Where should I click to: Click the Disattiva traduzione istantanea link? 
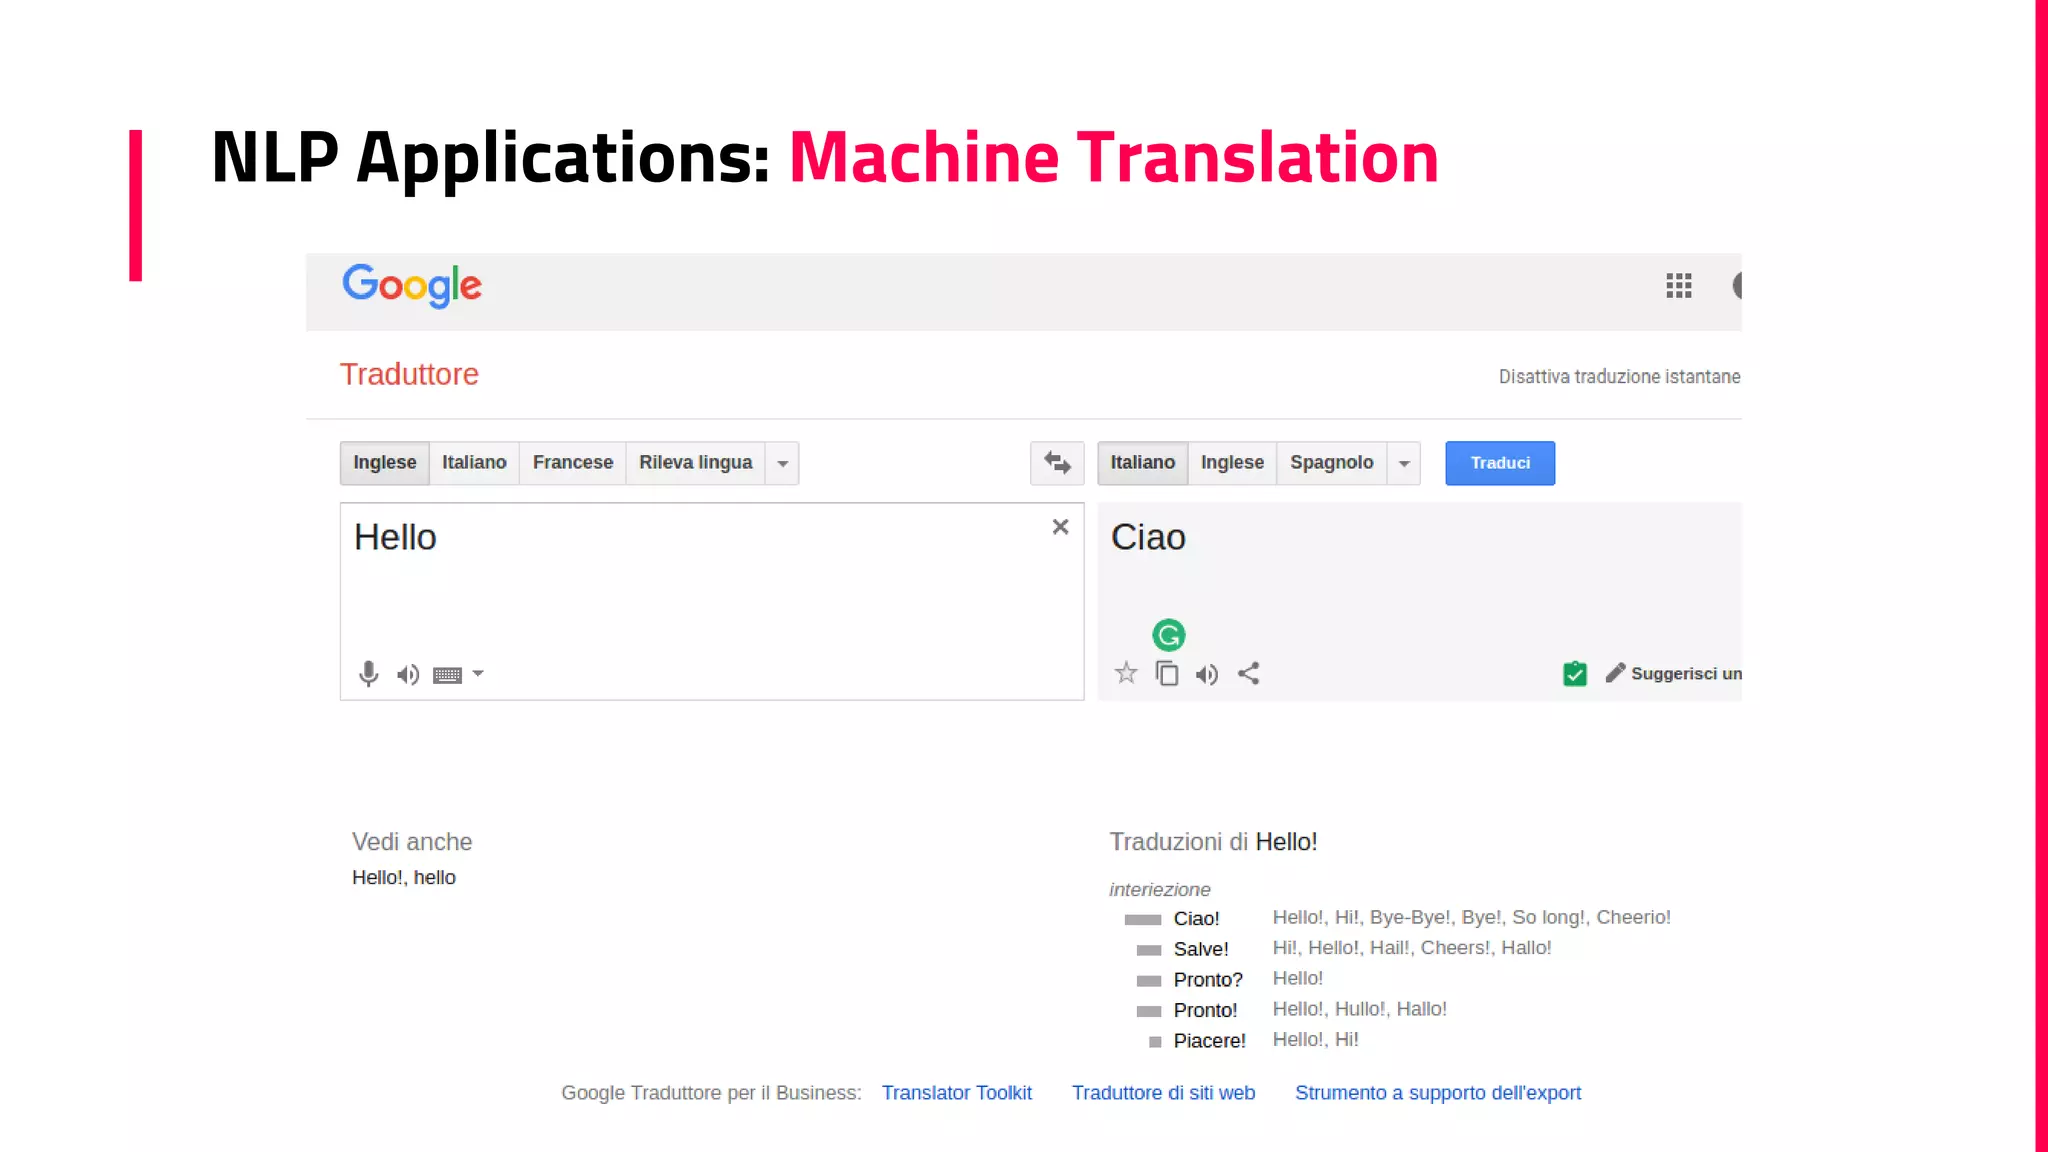pyautogui.click(x=1619, y=377)
